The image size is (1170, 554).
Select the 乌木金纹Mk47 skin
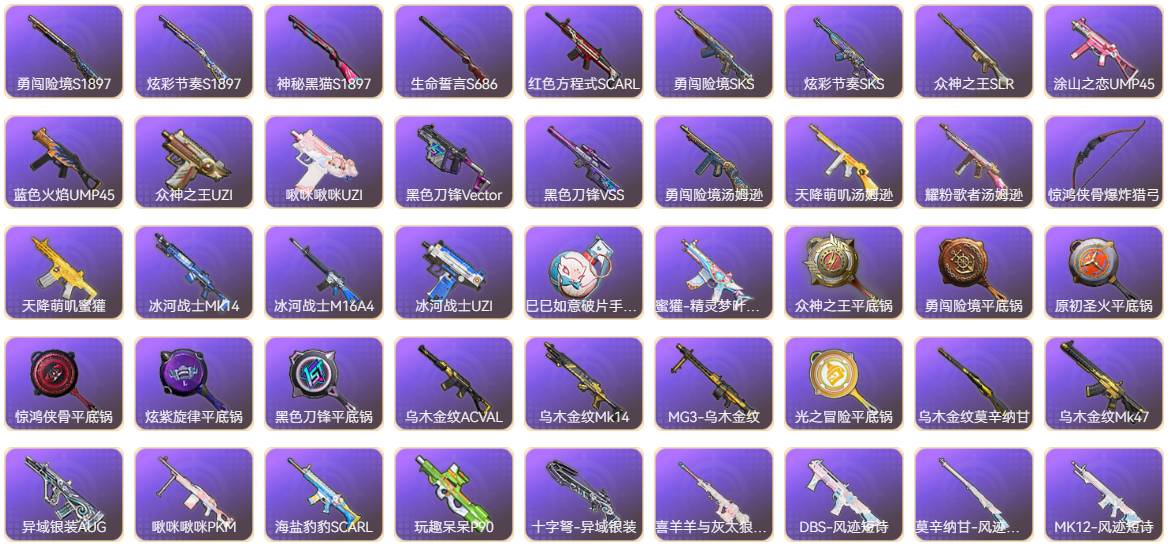point(1104,383)
